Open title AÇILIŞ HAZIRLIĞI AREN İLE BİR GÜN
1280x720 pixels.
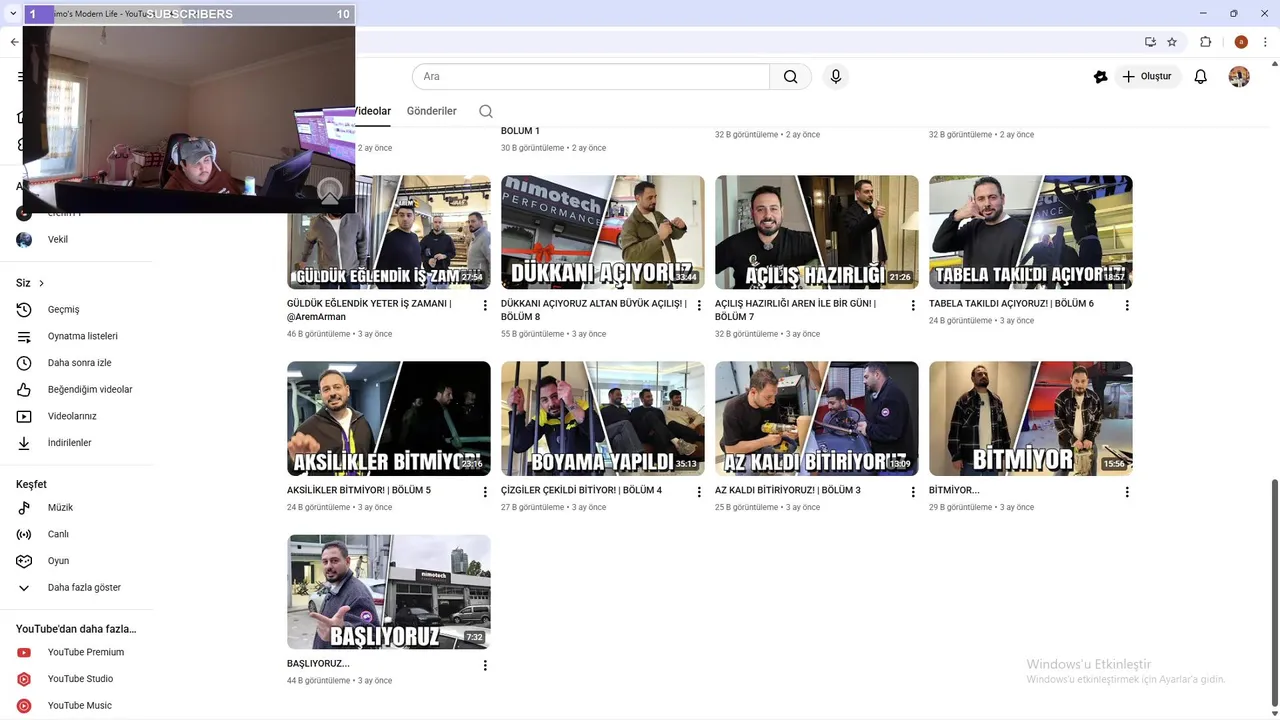coord(795,310)
